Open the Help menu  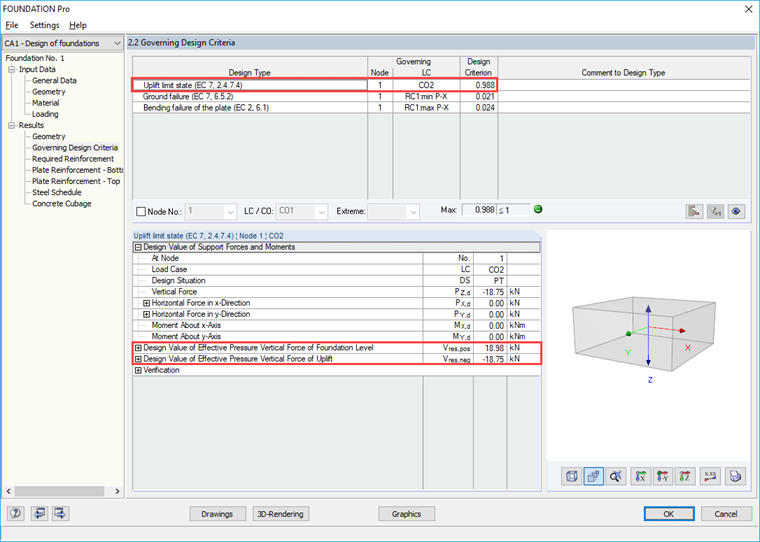[x=78, y=25]
